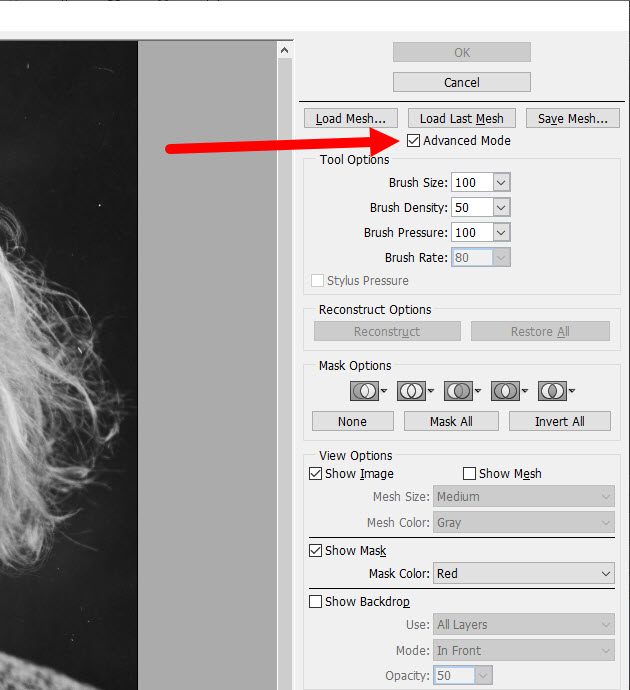Enable the Show Backdrop checkbox

tap(315, 602)
